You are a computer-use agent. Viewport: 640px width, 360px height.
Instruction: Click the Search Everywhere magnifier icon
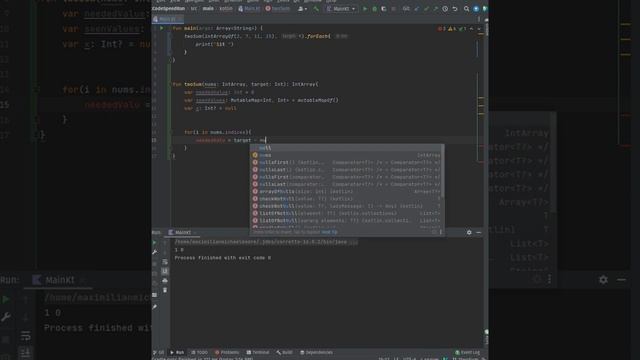tap(466, 9)
